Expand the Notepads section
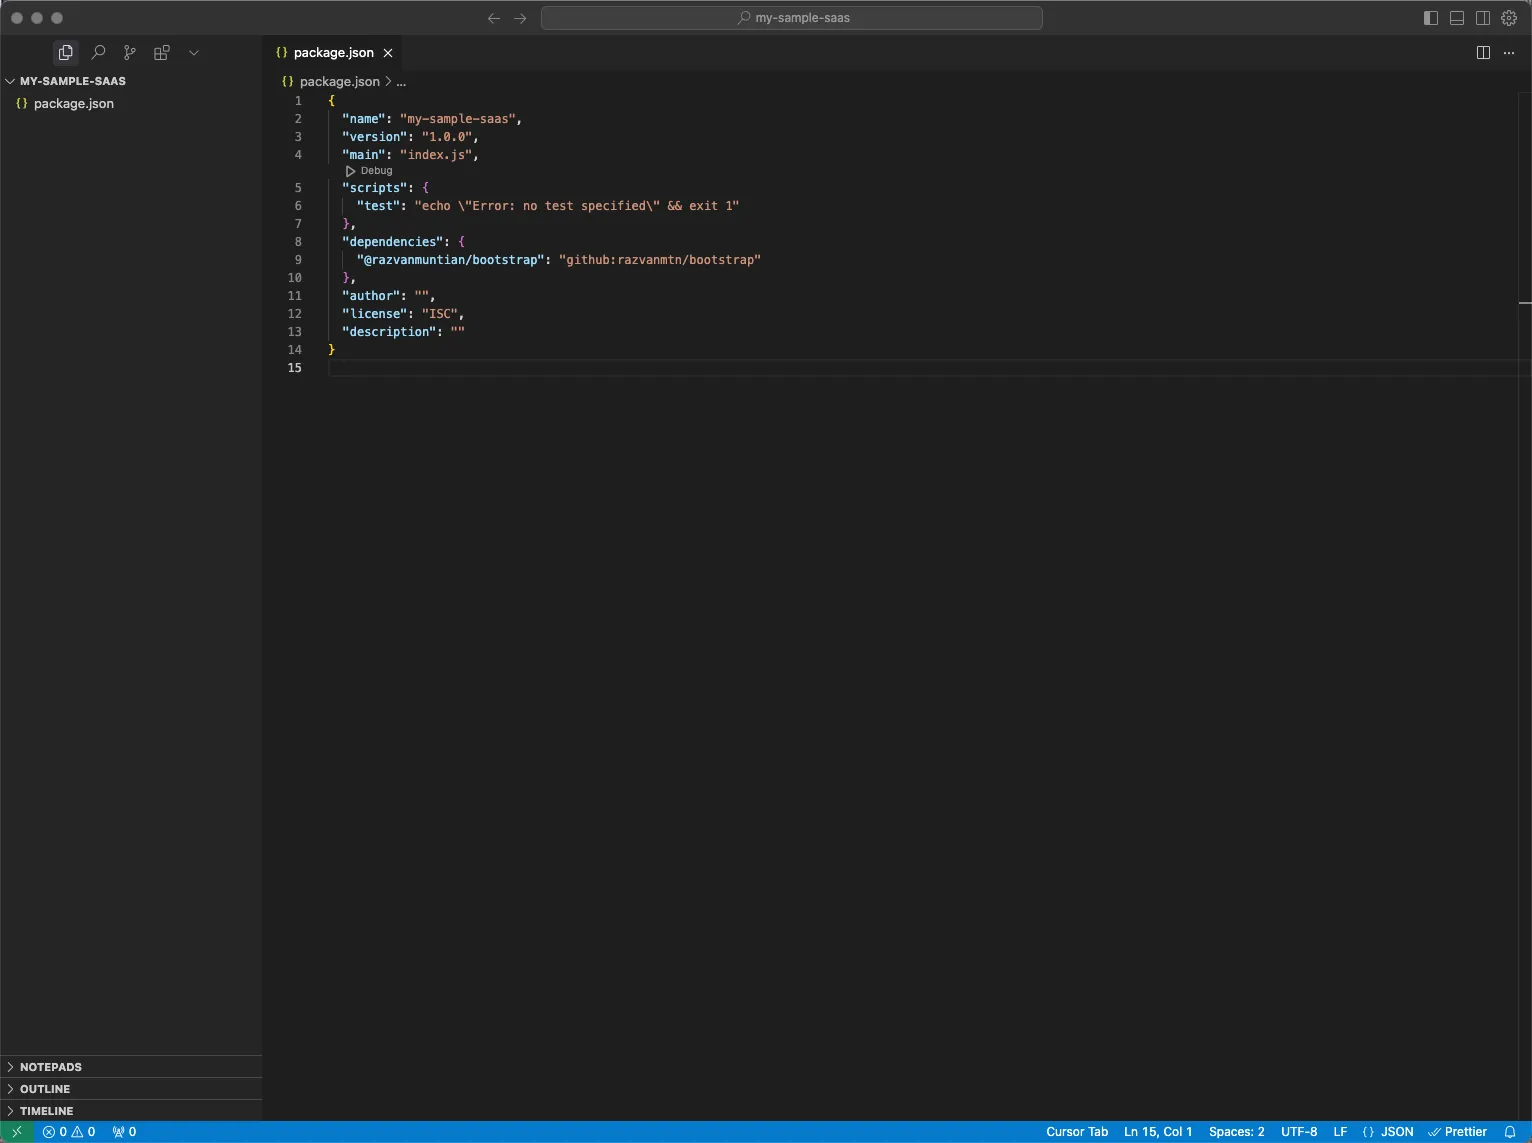1532x1143 pixels. 51,1067
